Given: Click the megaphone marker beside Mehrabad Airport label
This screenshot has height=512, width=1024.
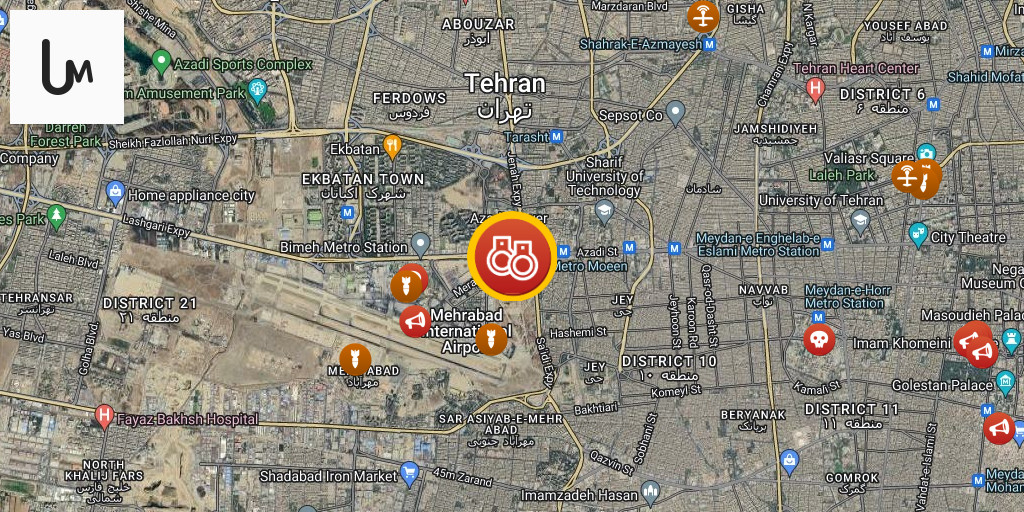Looking at the screenshot, I should pos(415,321).
